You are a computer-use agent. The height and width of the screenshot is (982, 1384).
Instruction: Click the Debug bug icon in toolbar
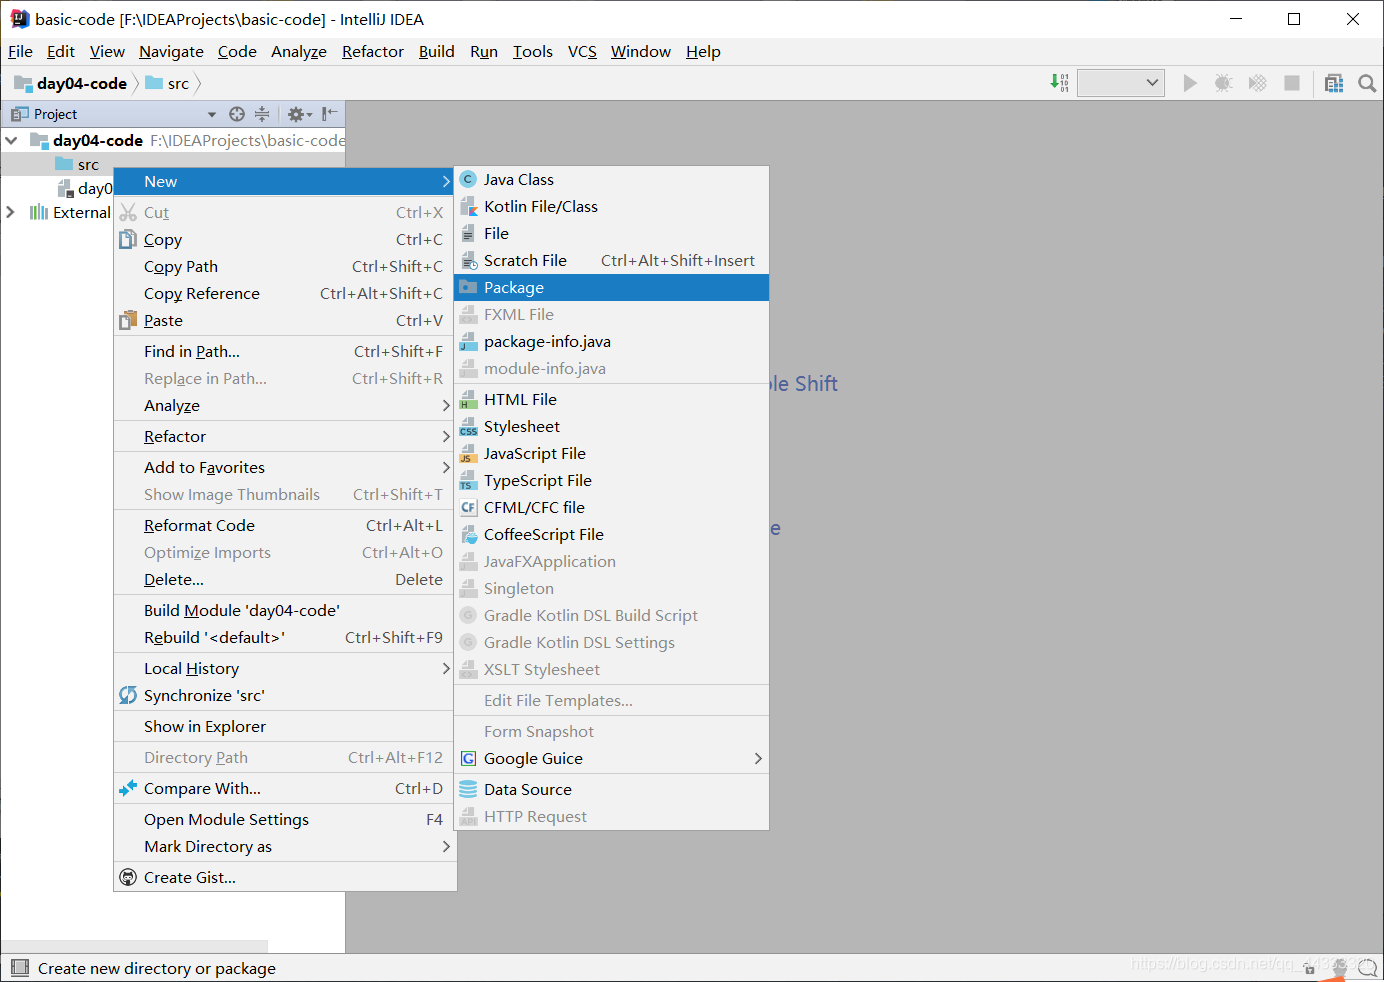click(1223, 83)
